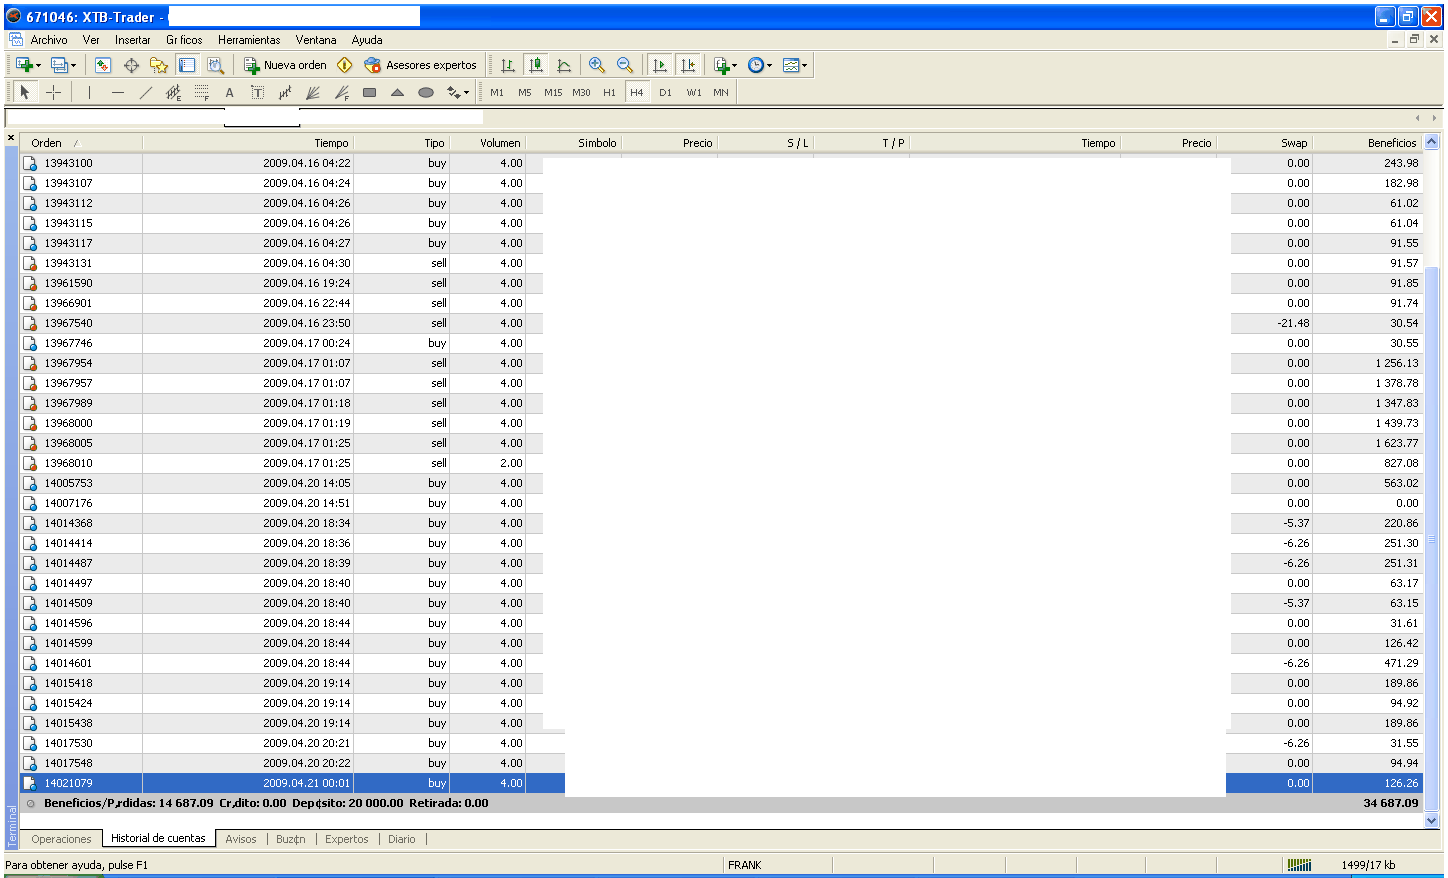Click the Nueva orden button
Viewport: 1448px width, 878px height.
(286, 65)
